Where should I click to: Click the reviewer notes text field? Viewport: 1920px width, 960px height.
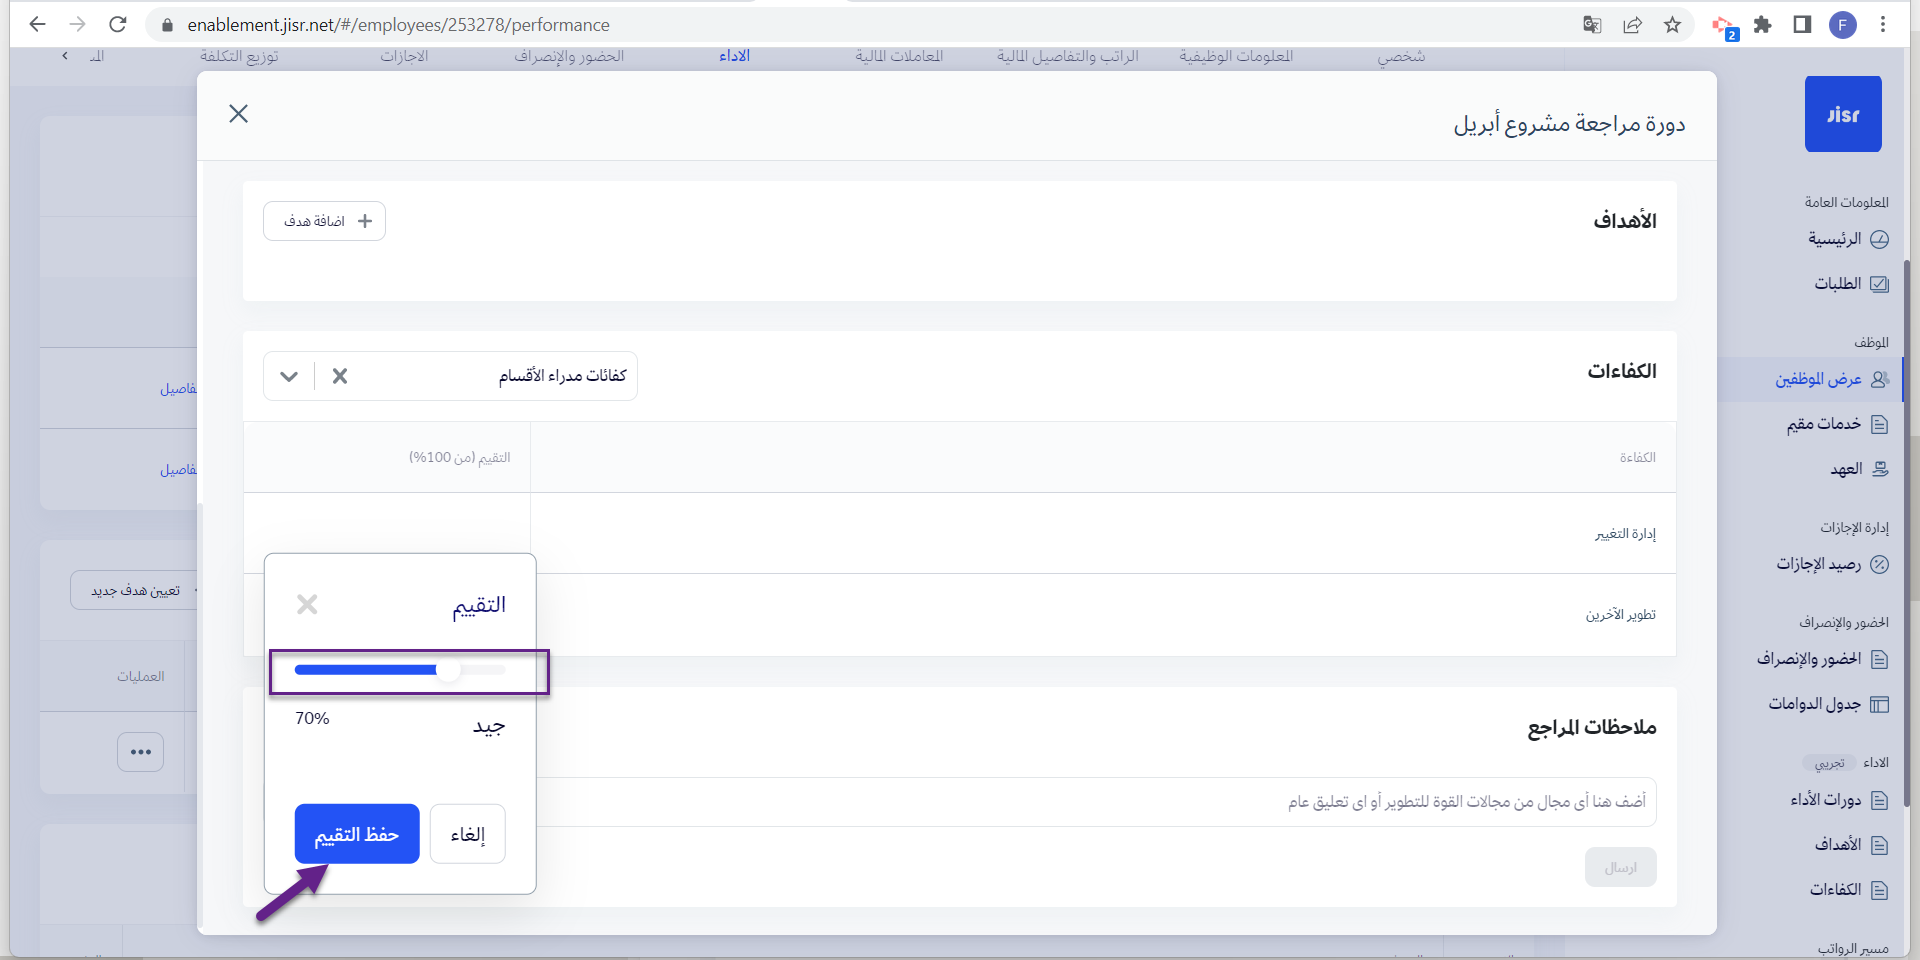tap(1100, 802)
